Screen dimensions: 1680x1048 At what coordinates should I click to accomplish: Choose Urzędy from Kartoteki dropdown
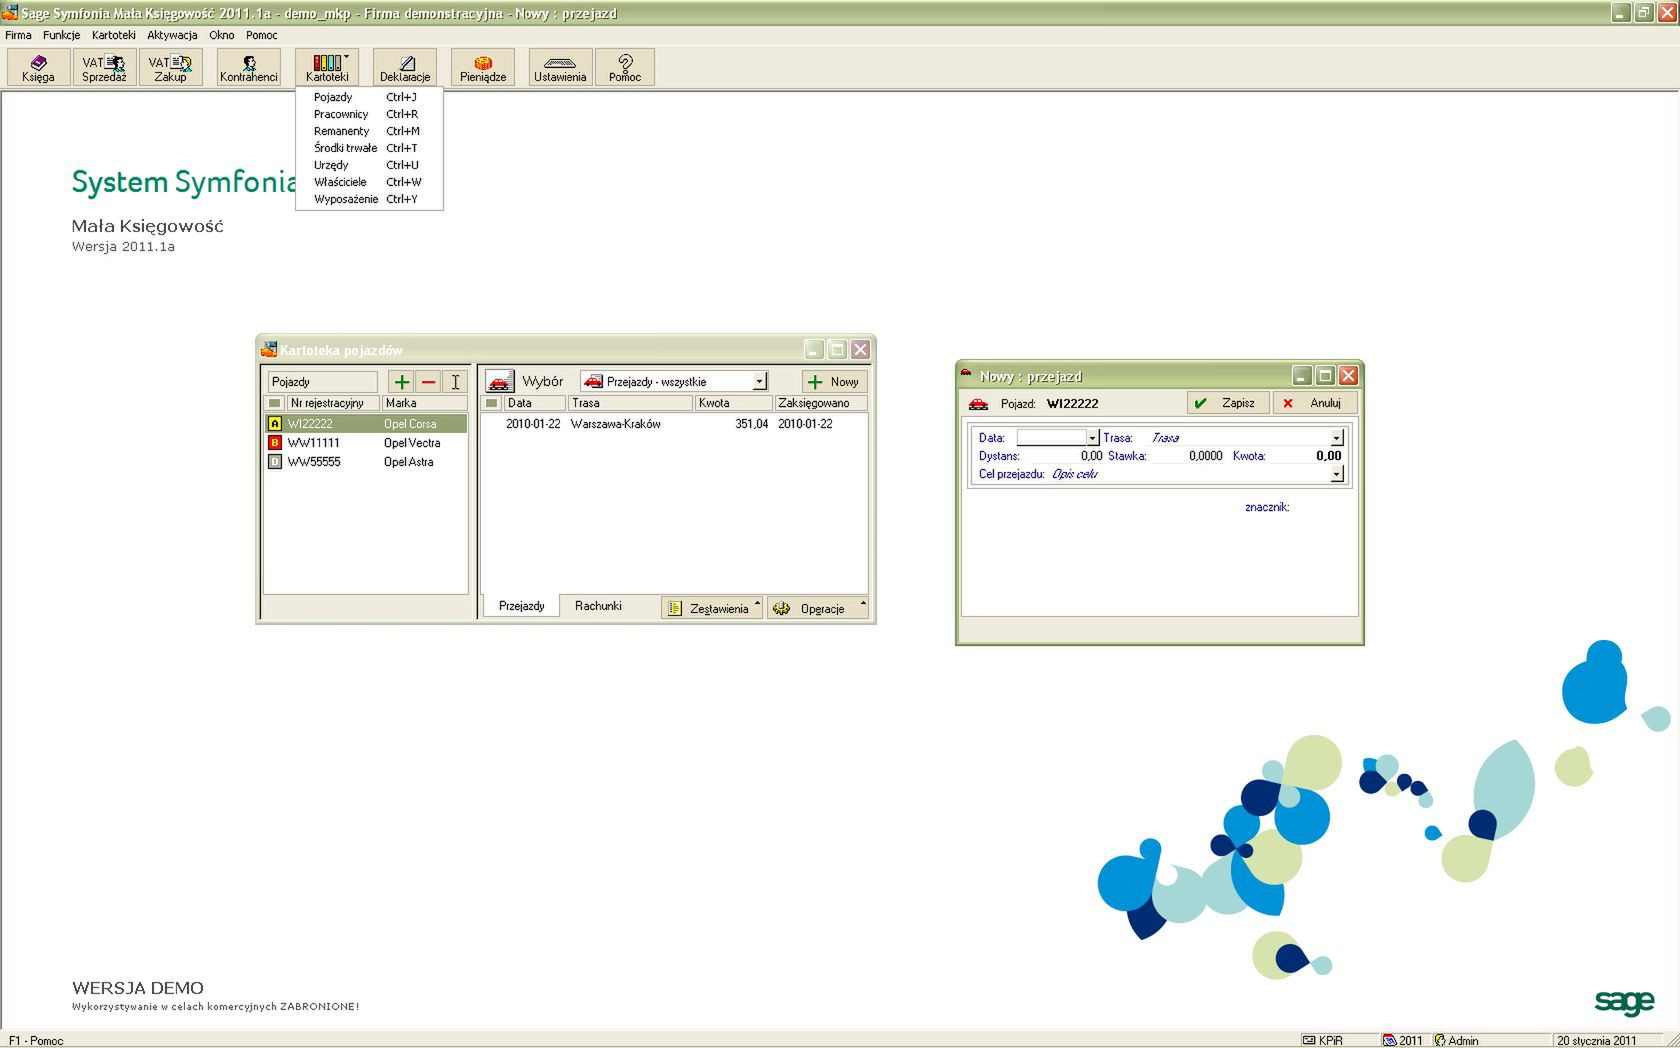(369, 165)
